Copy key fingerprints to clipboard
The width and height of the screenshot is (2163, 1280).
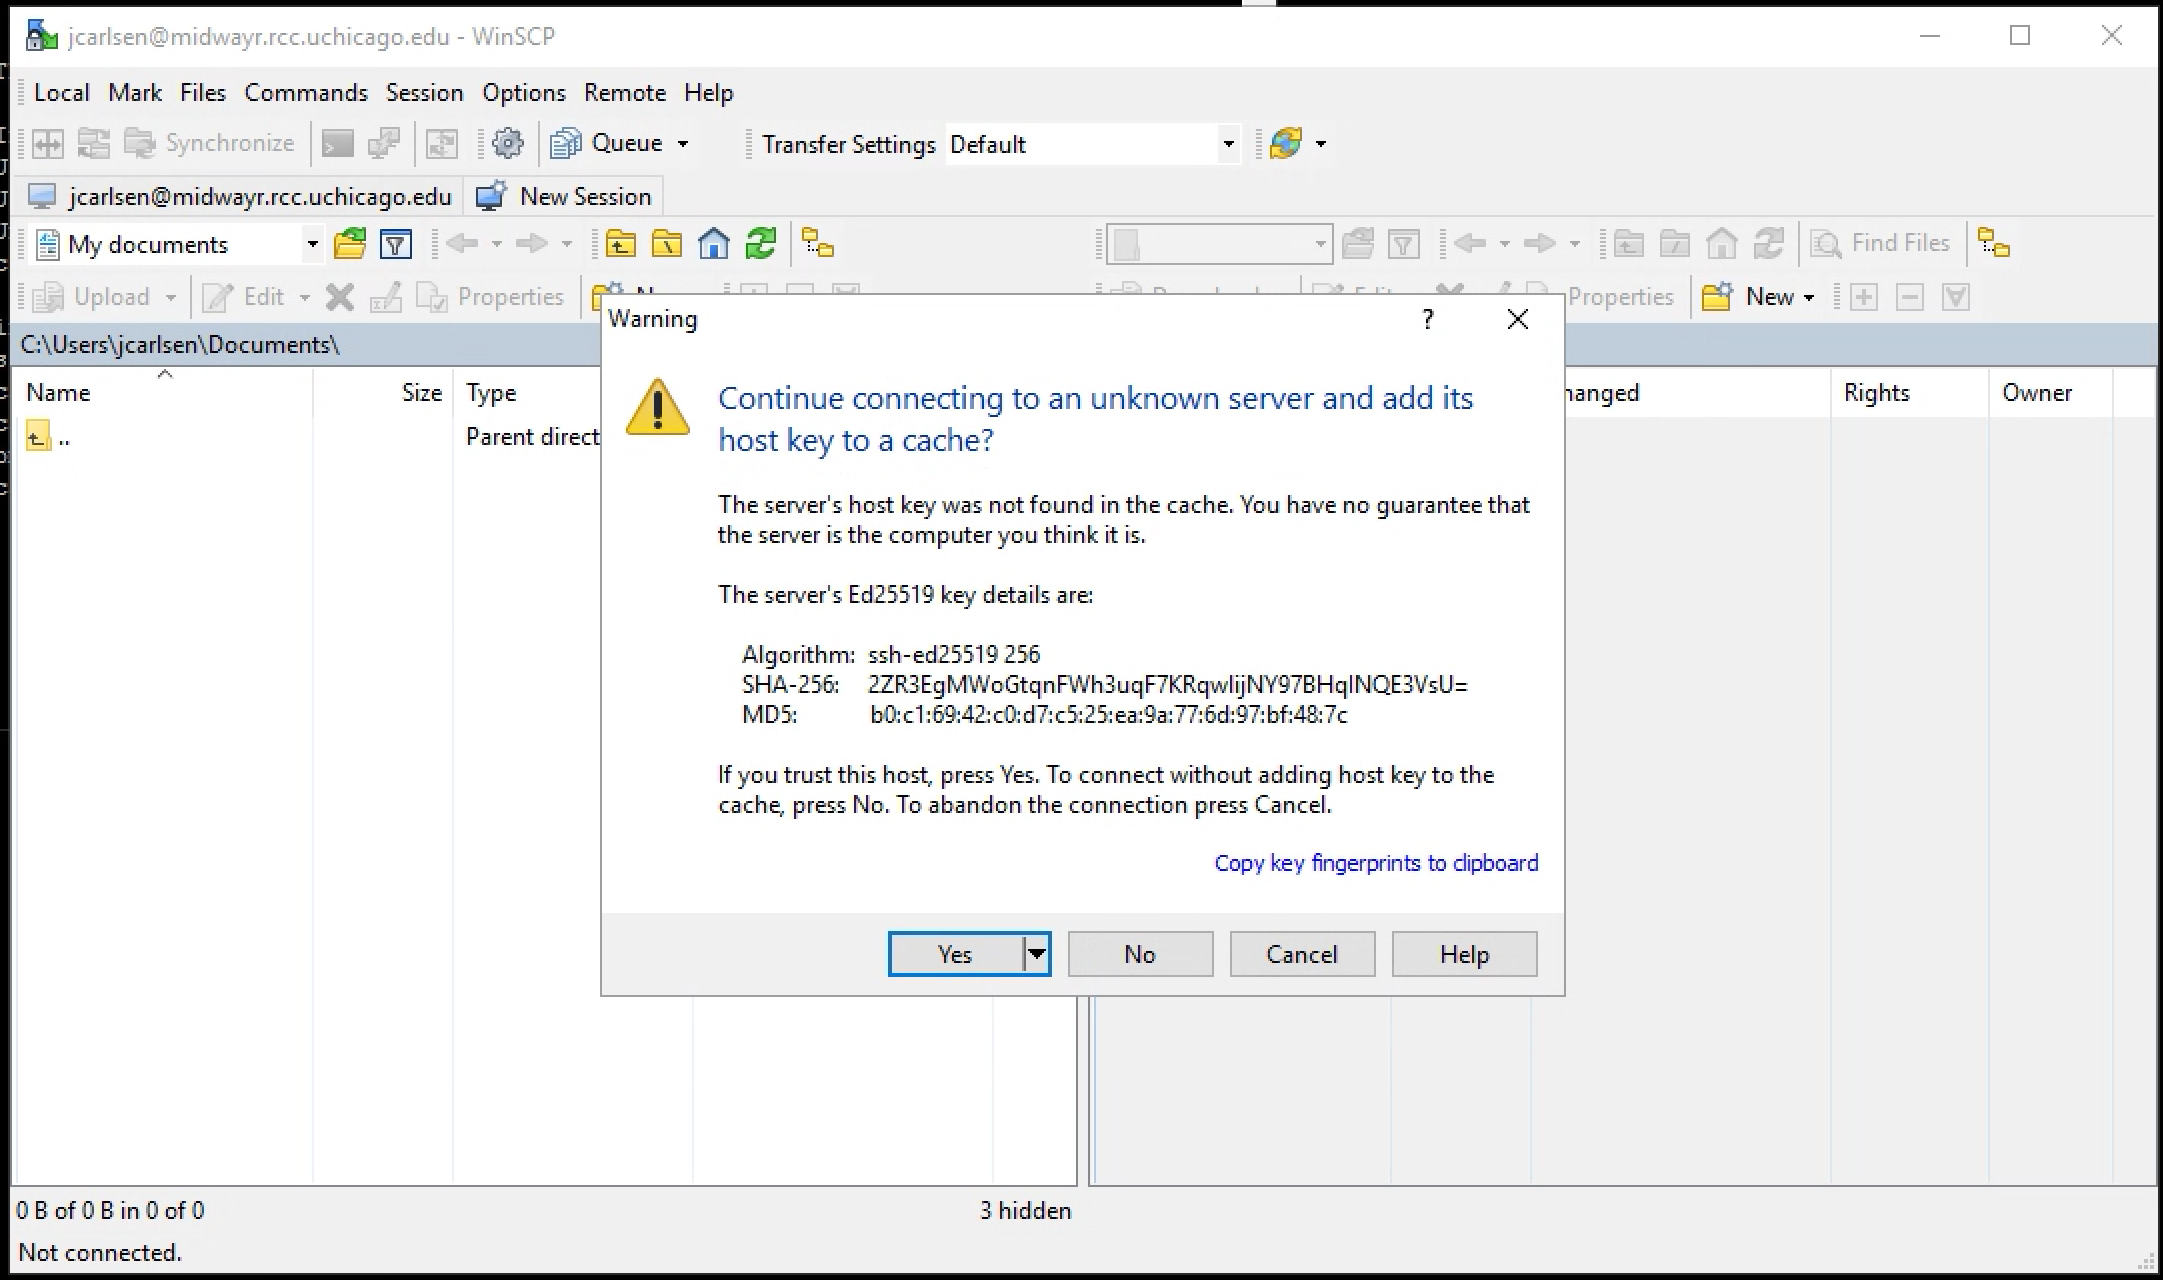[x=1376, y=863]
